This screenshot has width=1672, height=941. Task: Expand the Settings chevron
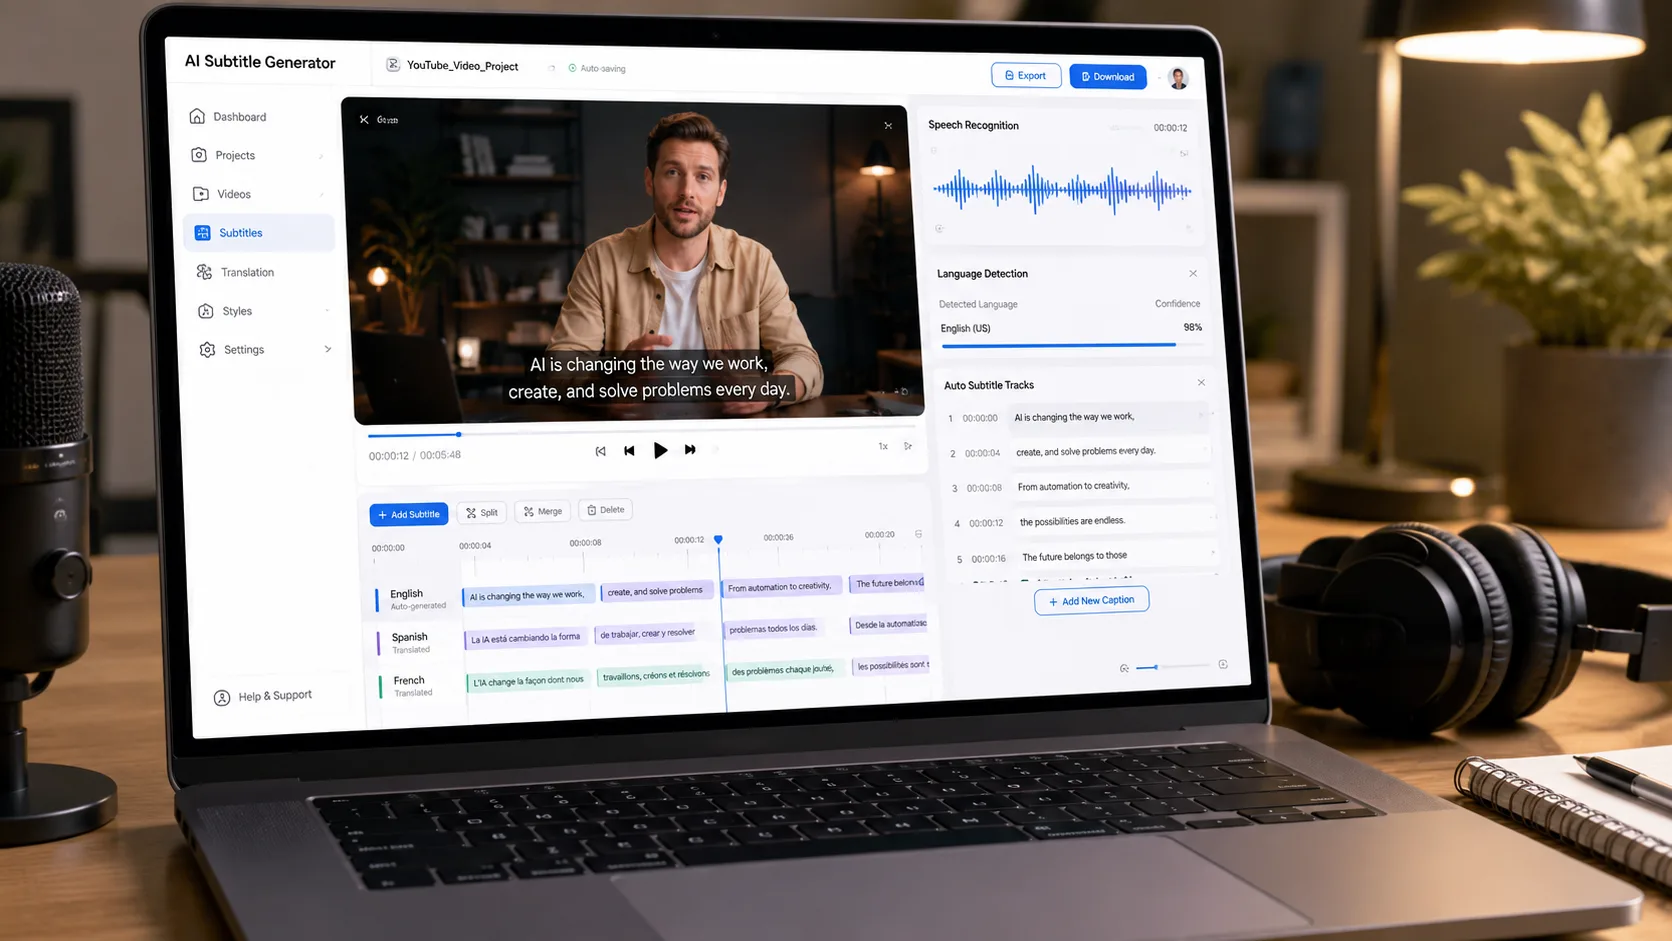328,349
